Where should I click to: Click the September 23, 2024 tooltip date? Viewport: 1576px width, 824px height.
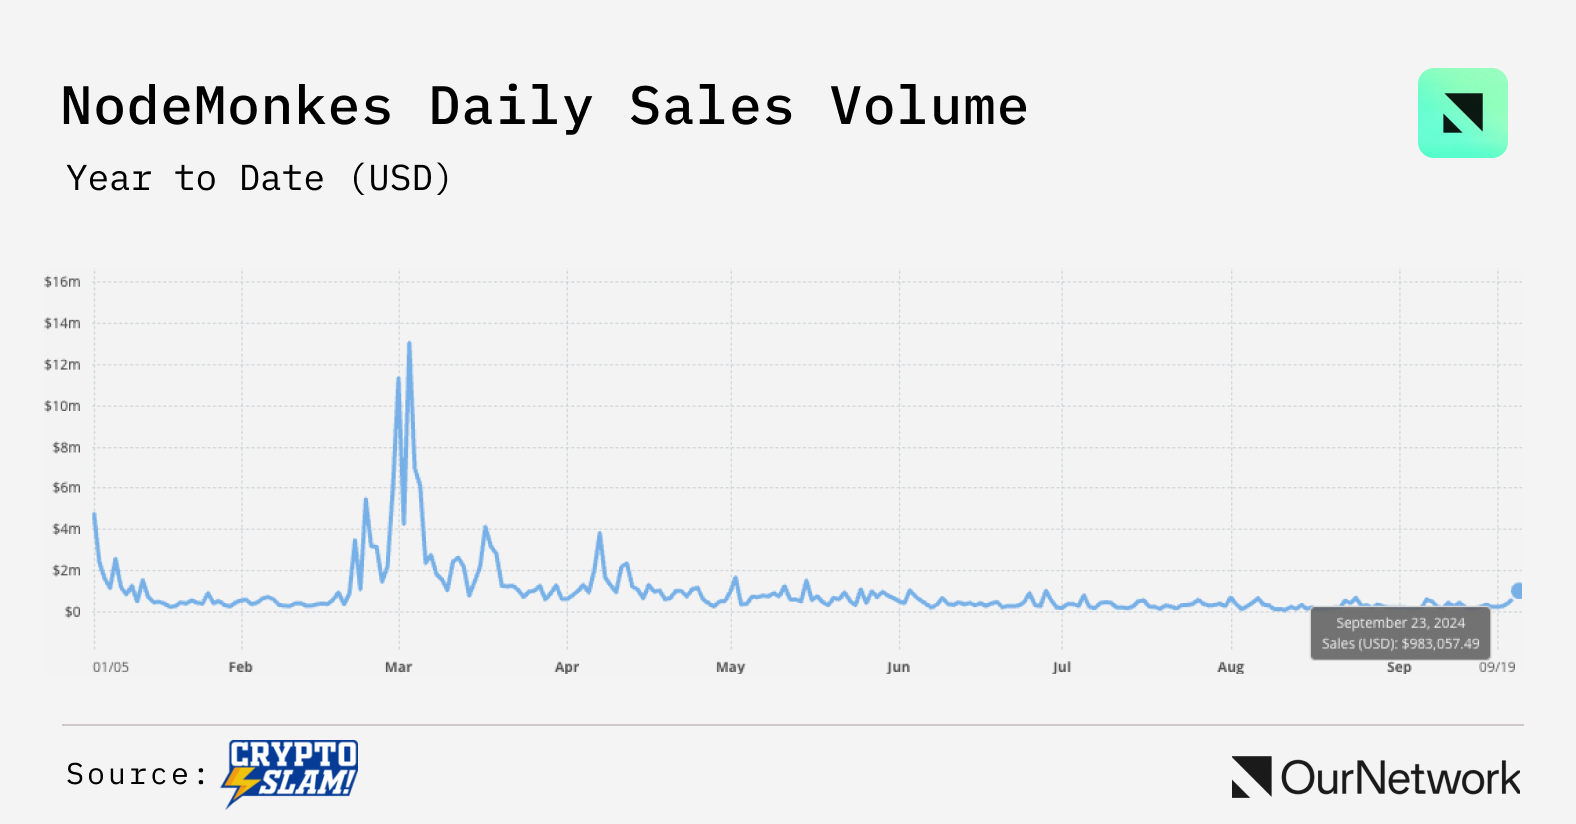[x=1400, y=623]
